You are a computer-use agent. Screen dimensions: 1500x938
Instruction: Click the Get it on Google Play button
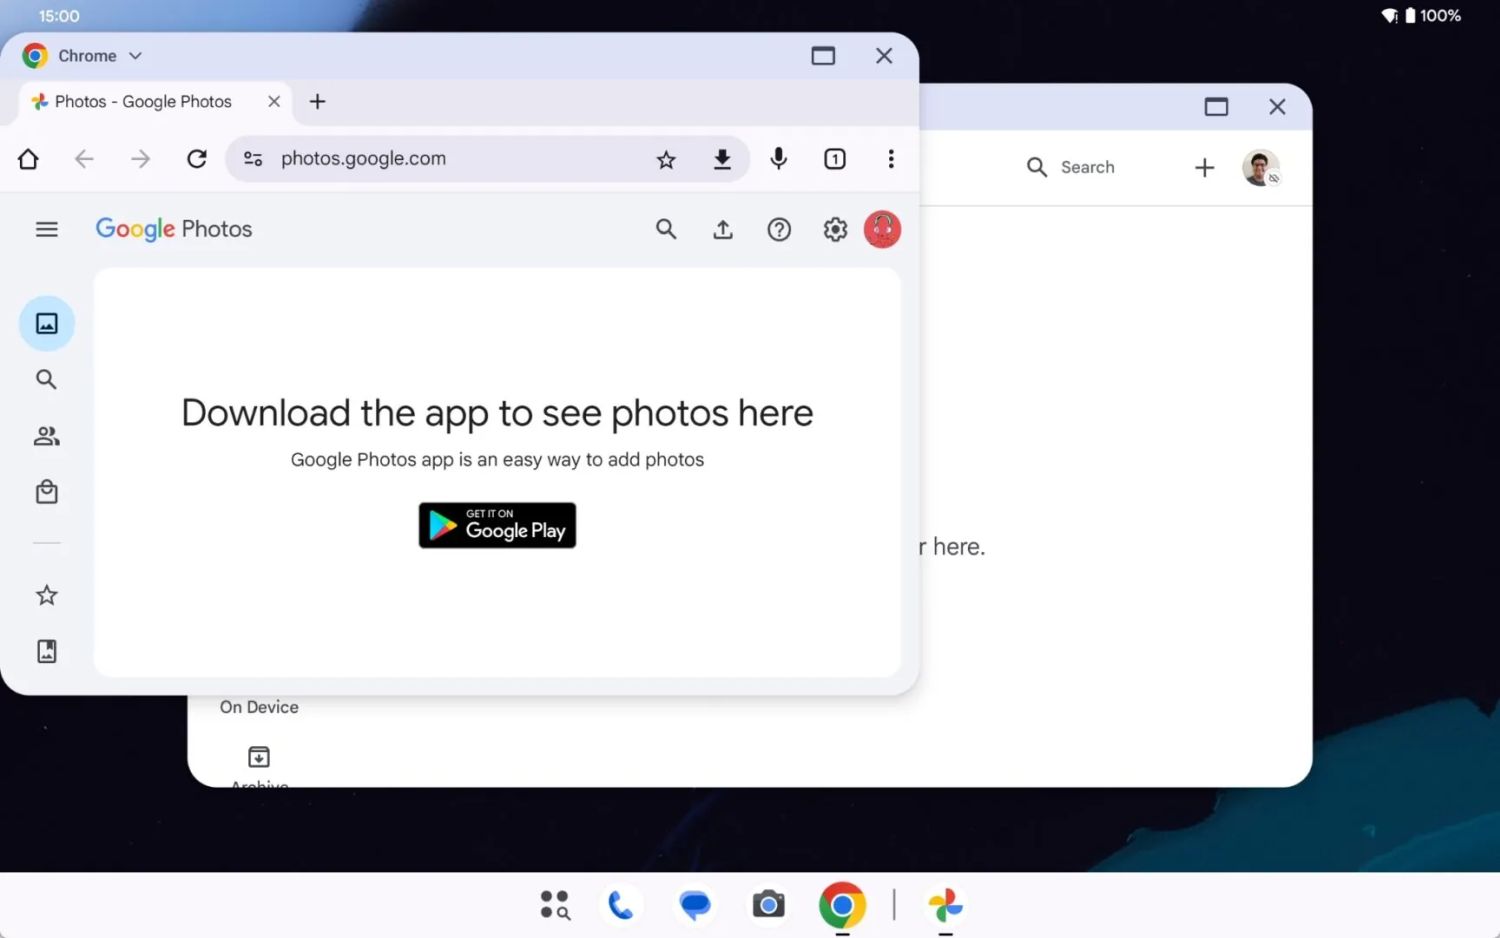point(497,525)
